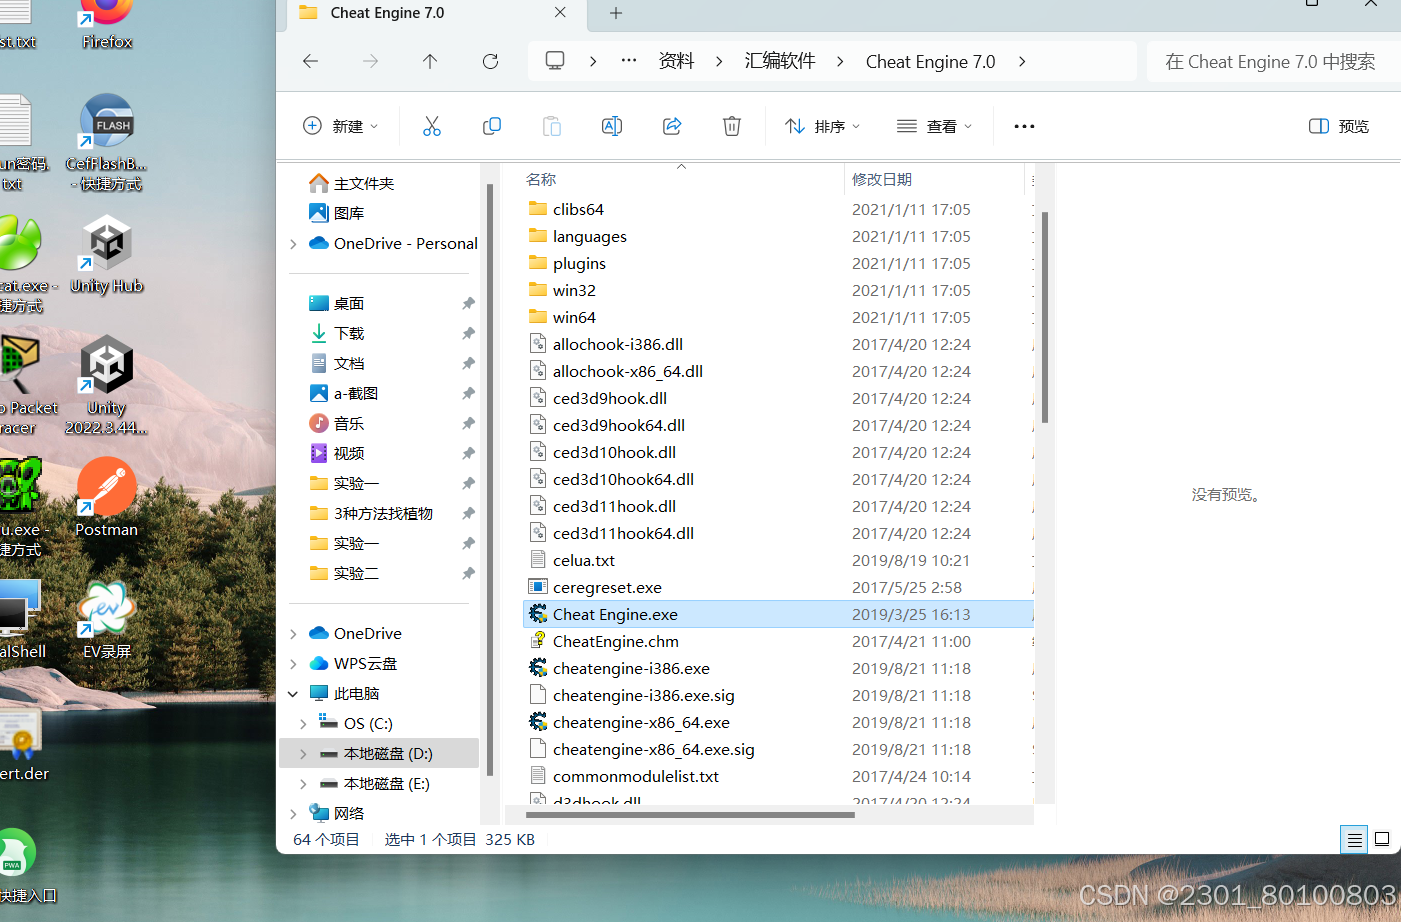
Task: Open Unity 2022.3.44 desktop shortcut
Action: coord(107,387)
